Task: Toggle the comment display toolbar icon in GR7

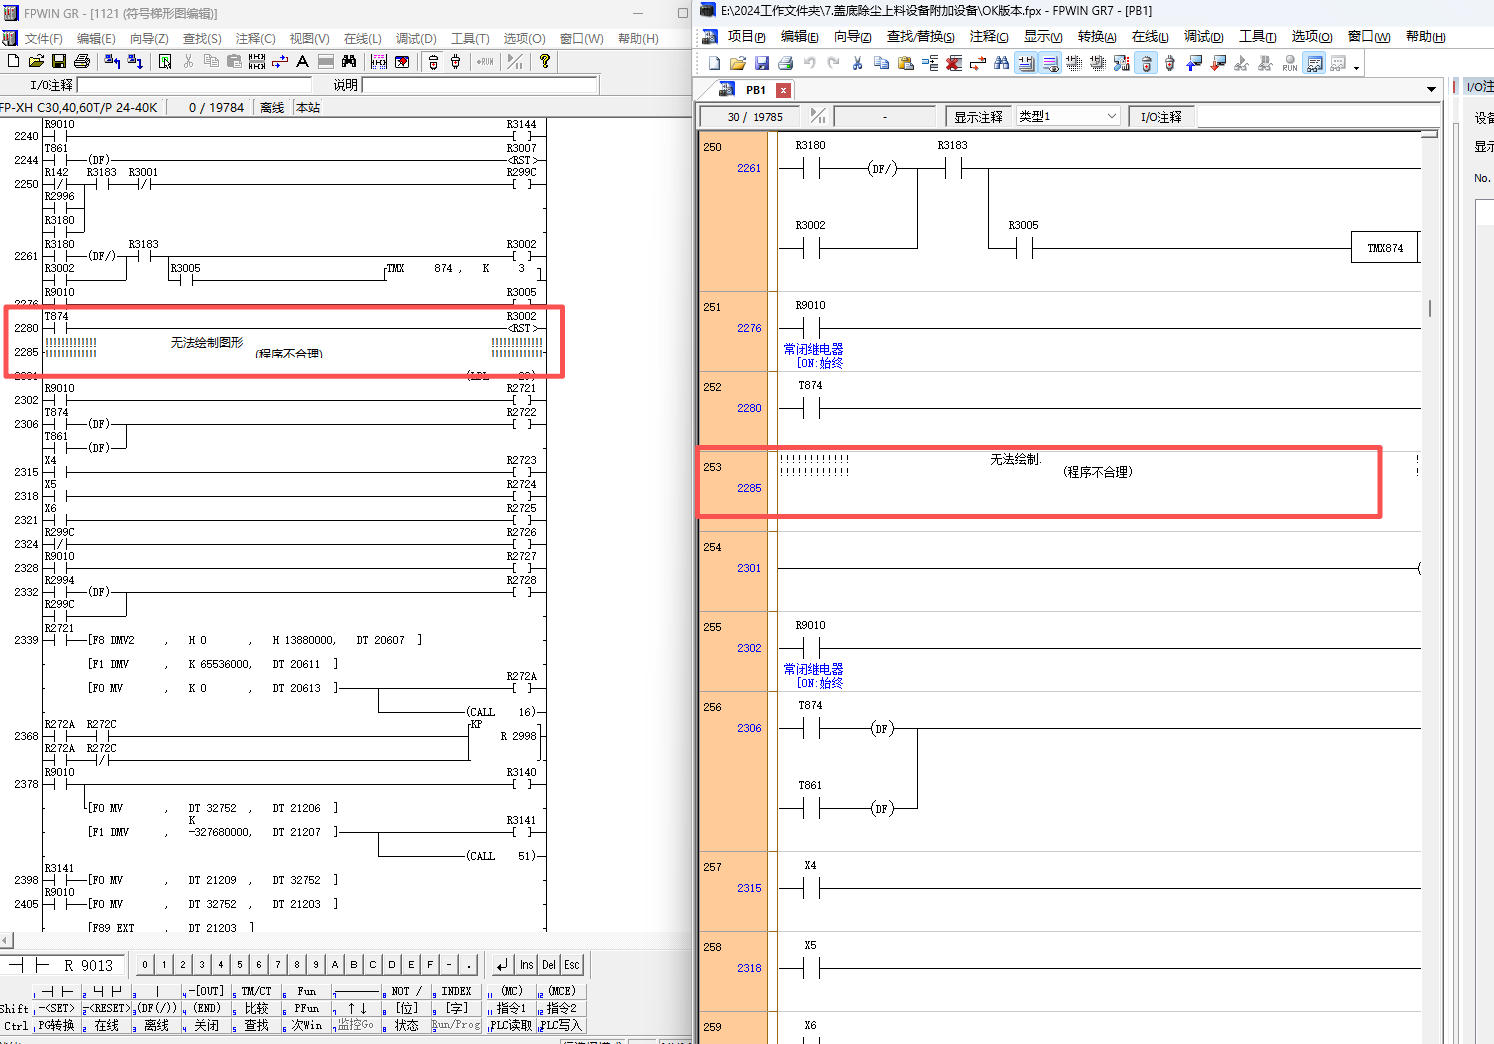Action: point(1025,64)
